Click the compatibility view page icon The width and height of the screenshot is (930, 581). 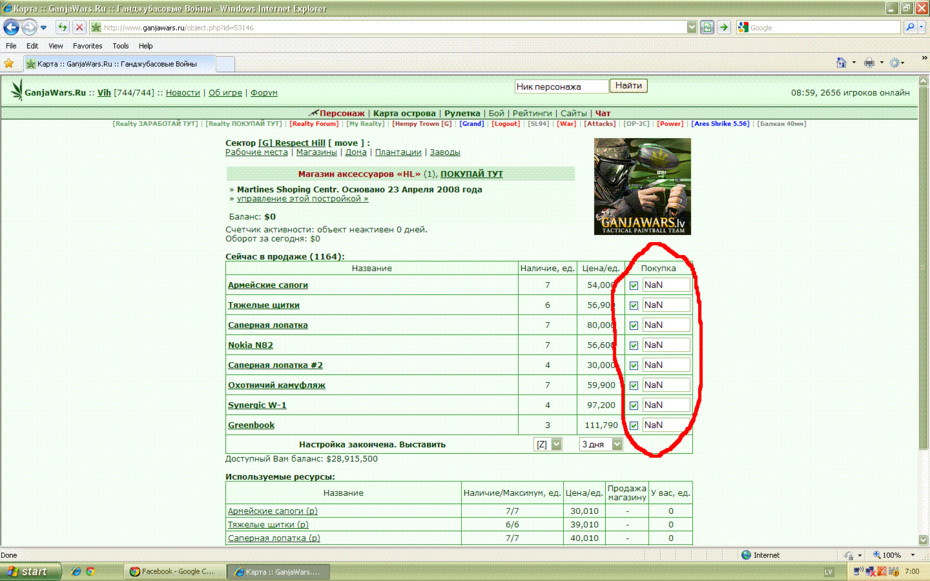click(707, 27)
